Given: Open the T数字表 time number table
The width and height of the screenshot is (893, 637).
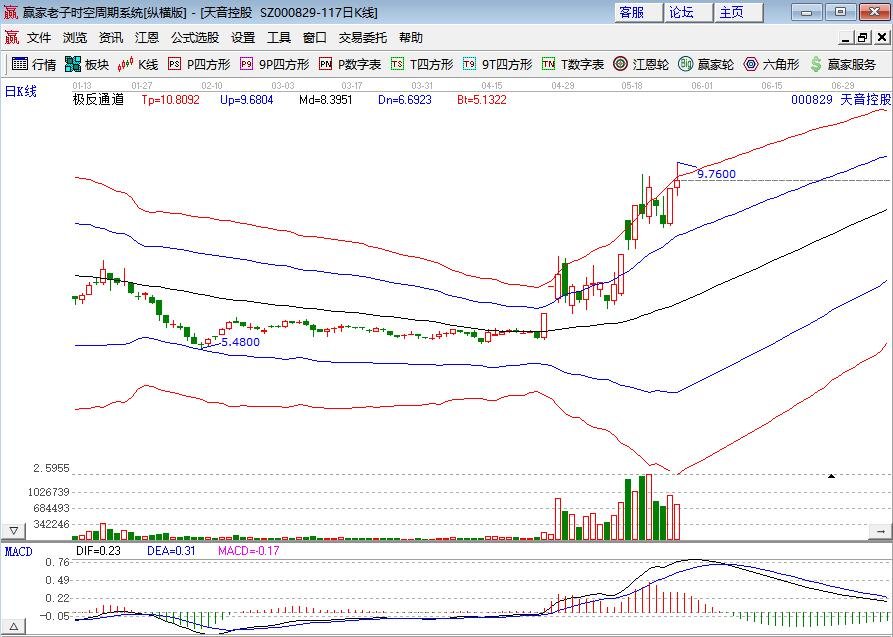Looking at the screenshot, I should point(573,64).
